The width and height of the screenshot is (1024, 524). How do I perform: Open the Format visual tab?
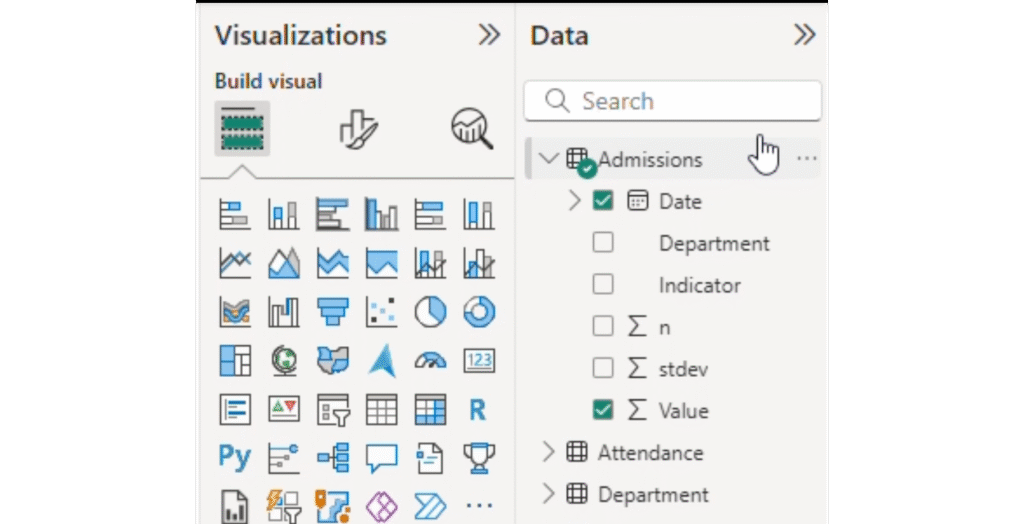[357, 129]
